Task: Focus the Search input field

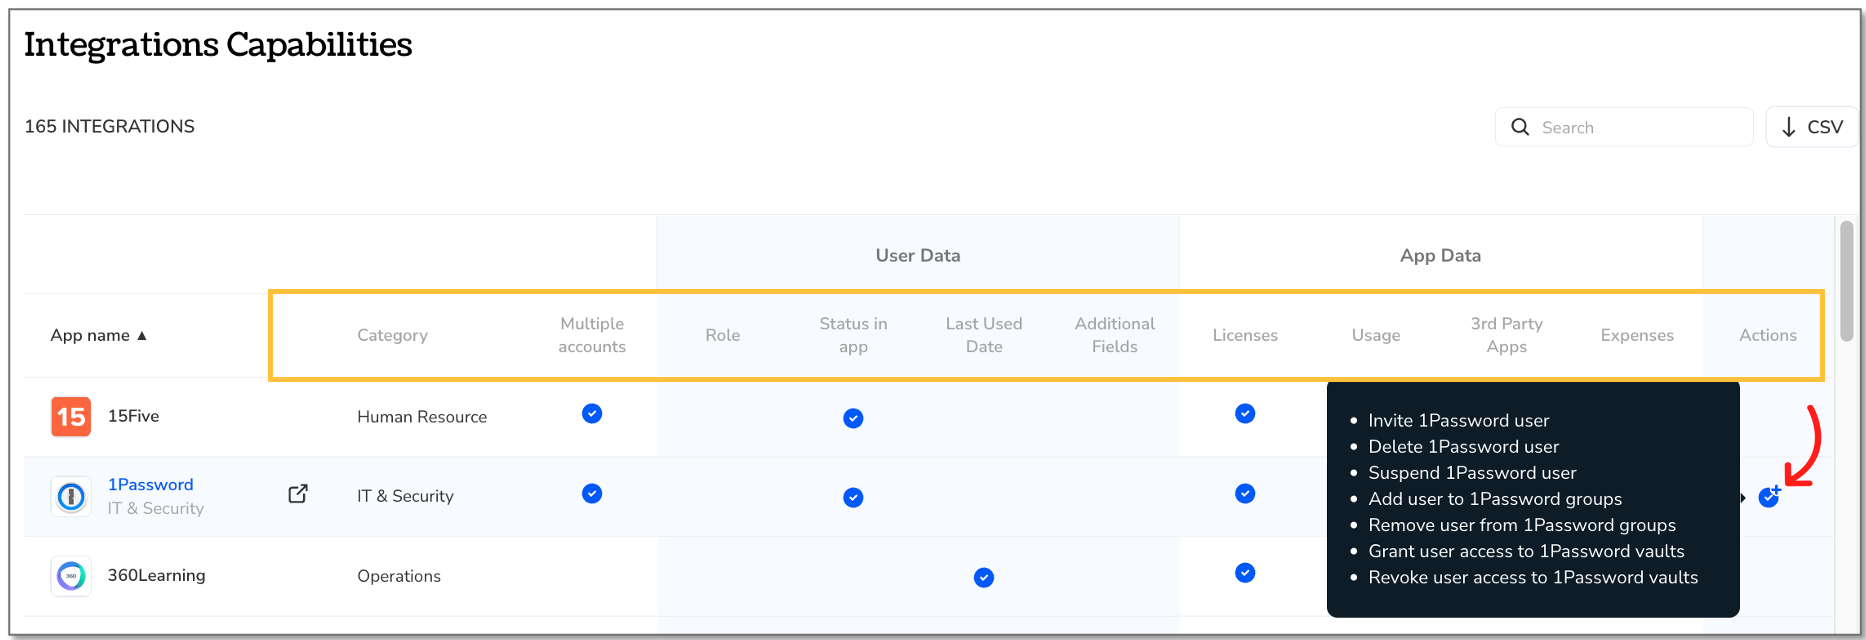Action: coord(1624,127)
